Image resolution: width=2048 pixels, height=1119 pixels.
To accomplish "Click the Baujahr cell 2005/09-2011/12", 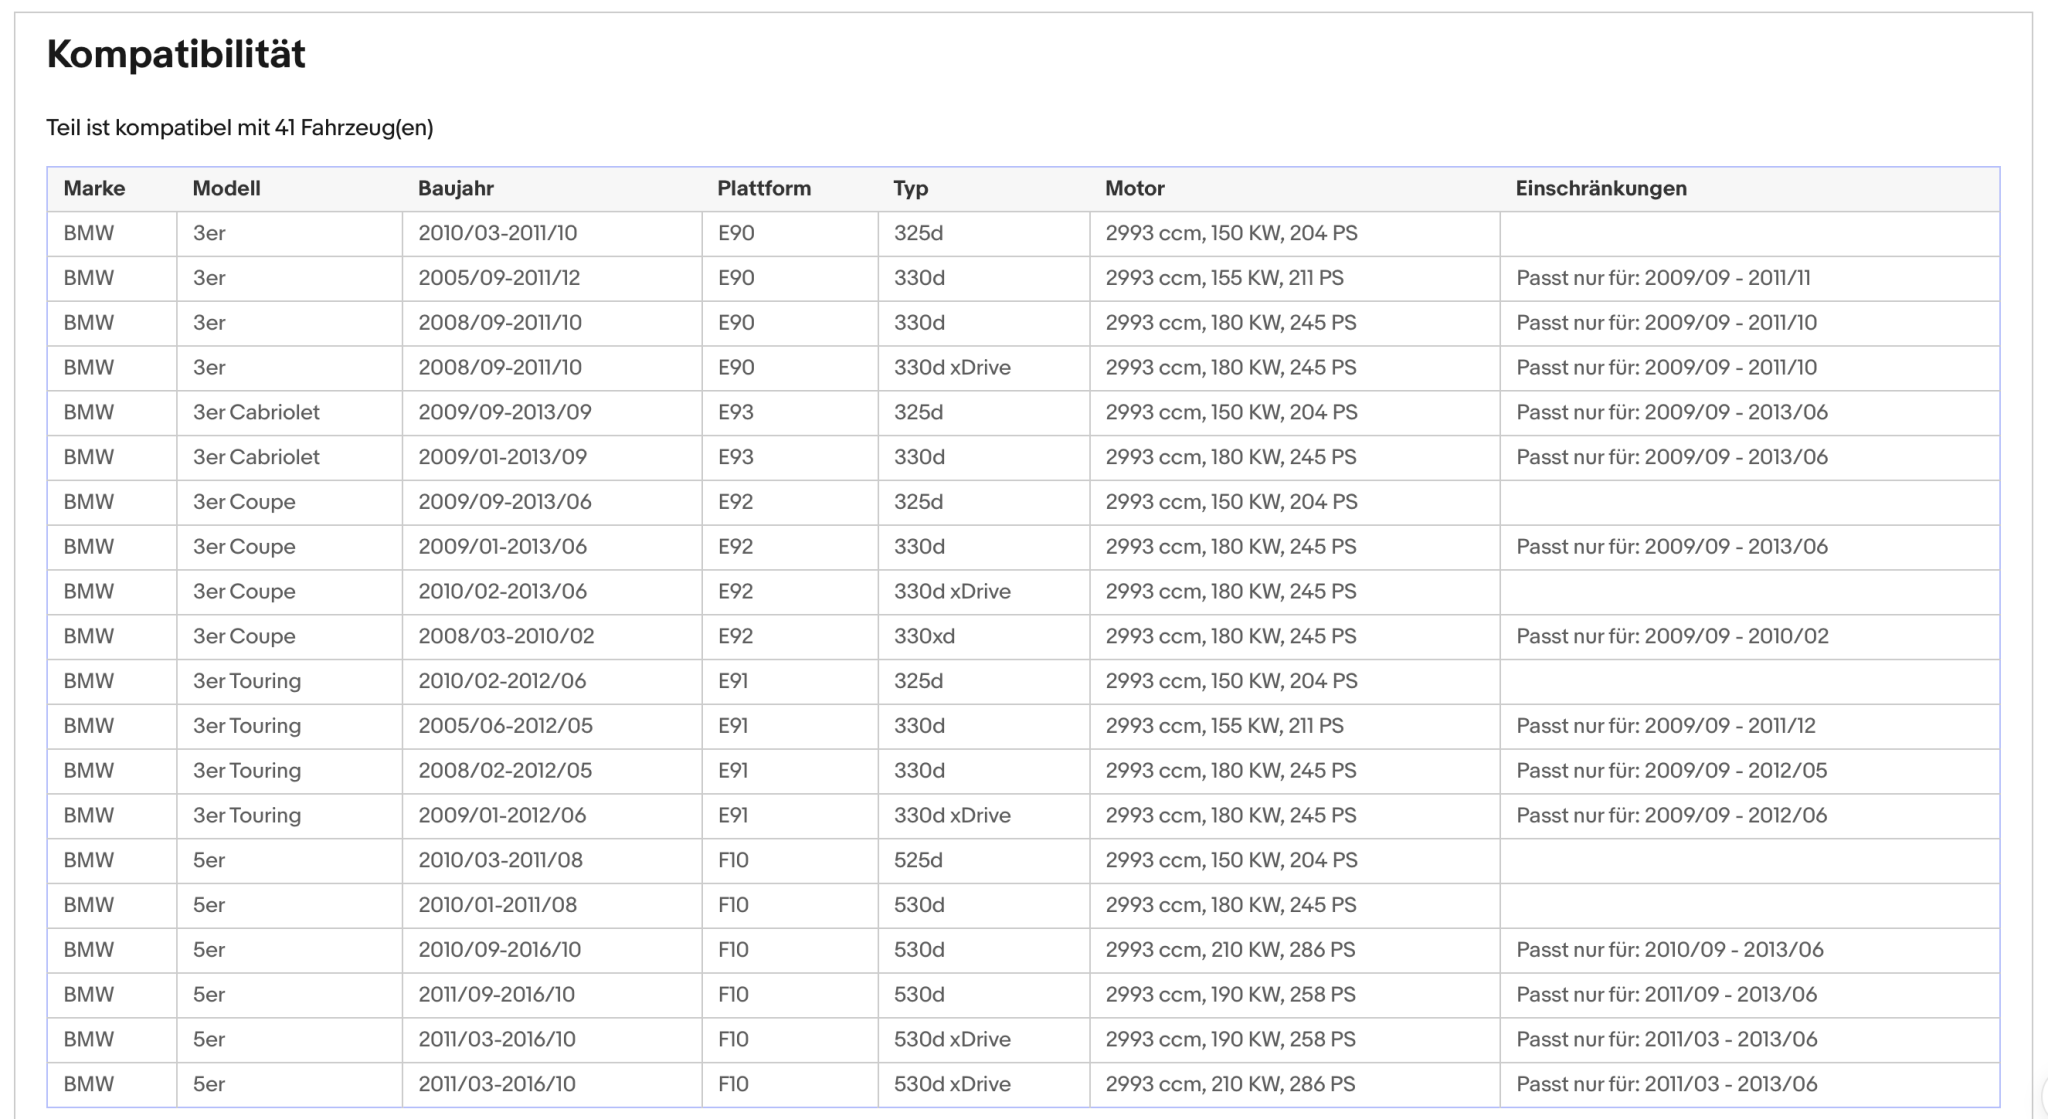I will [499, 278].
